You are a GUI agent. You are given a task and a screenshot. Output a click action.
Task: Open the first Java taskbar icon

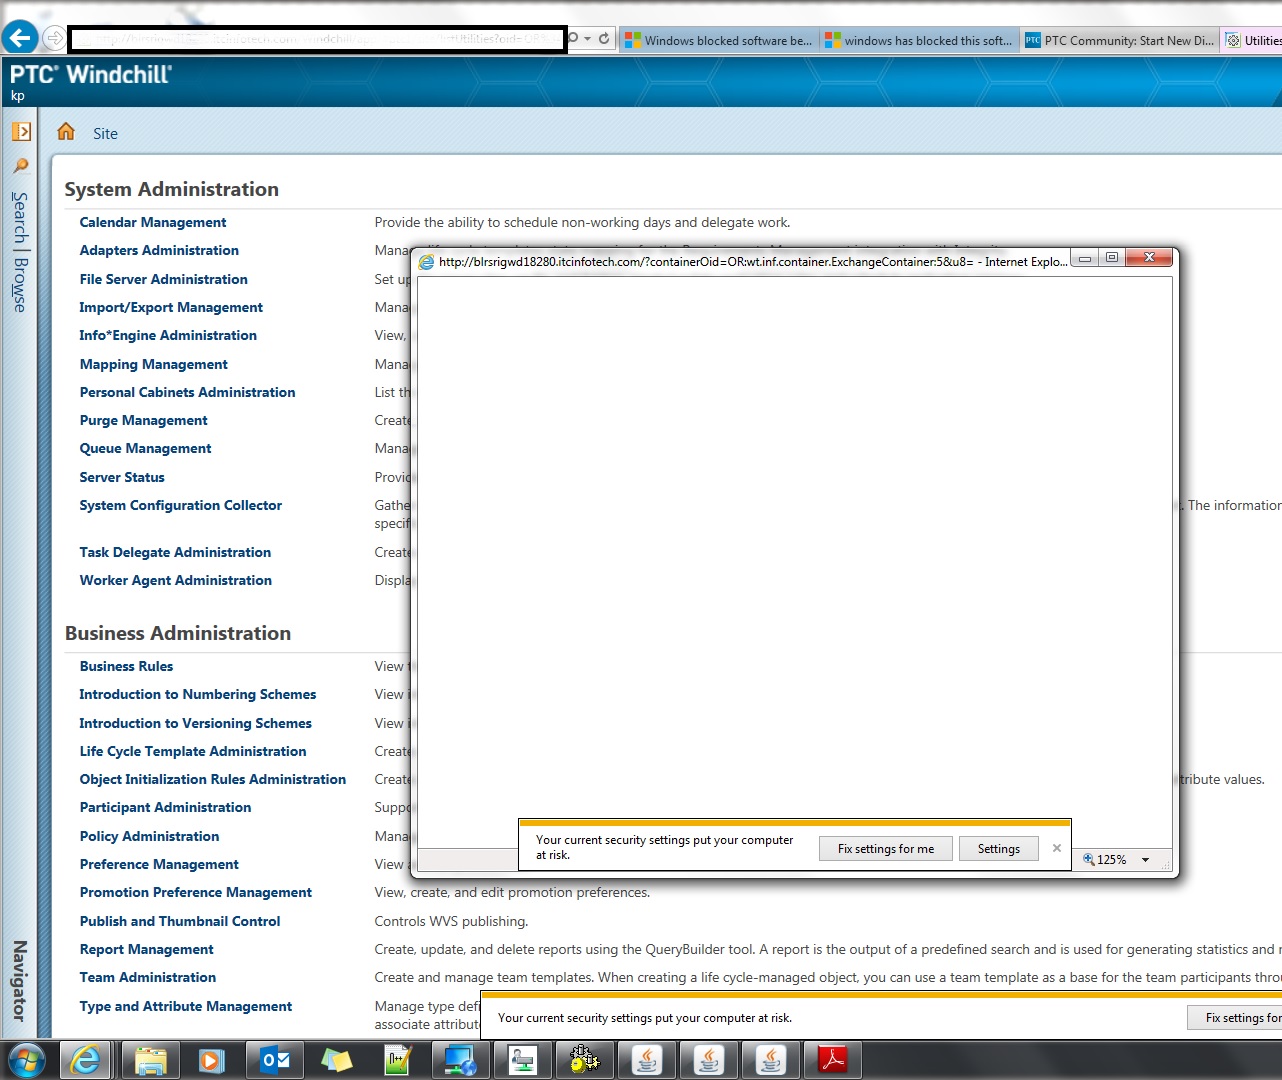[x=647, y=1060]
